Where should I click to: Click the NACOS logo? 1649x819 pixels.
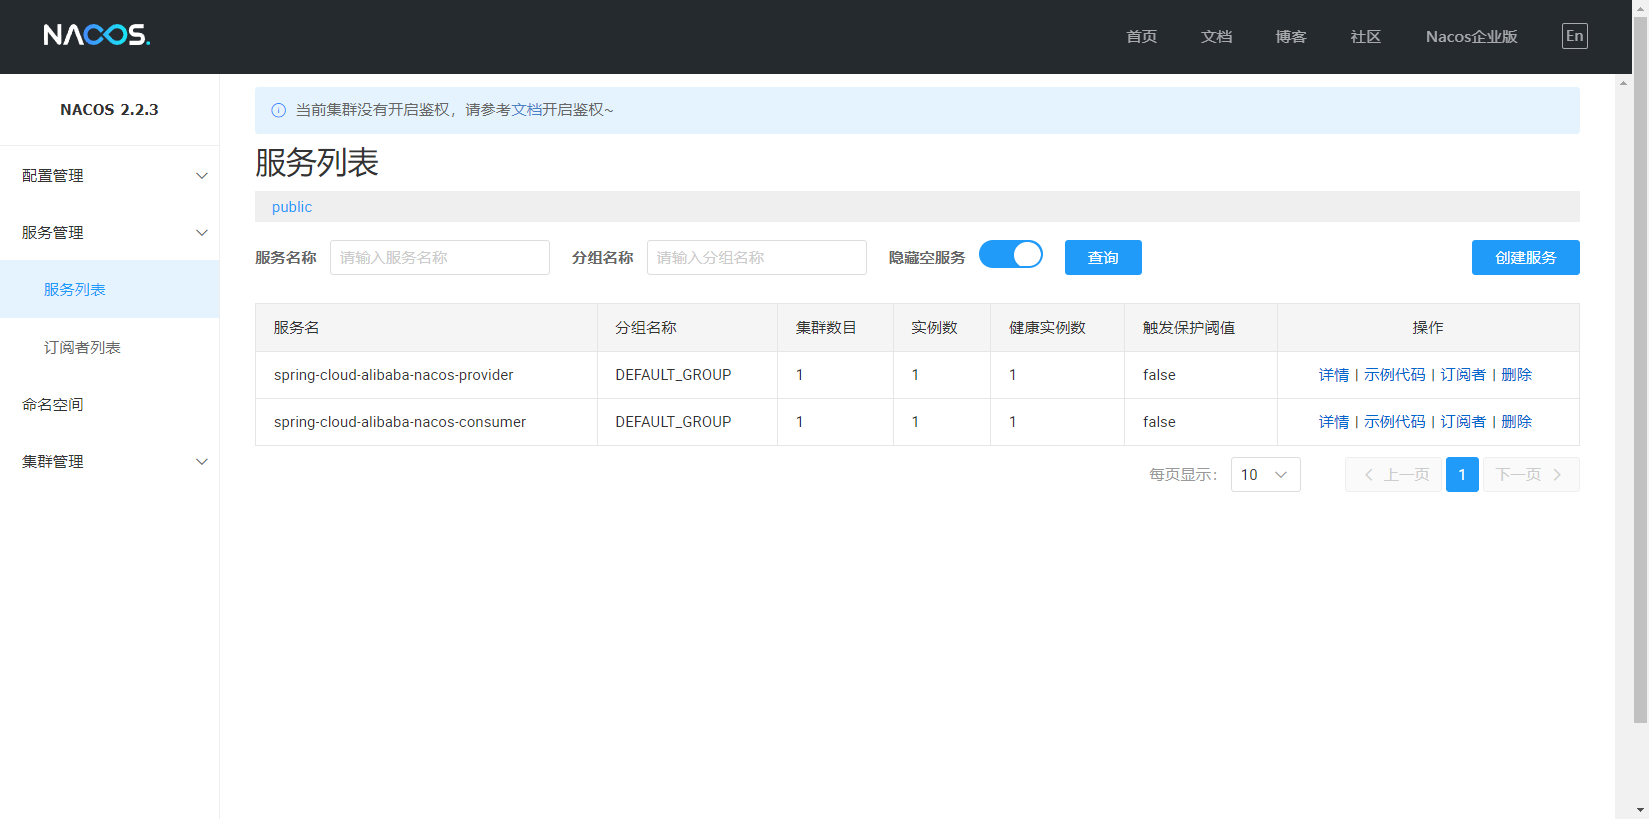pyautogui.click(x=96, y=35)
